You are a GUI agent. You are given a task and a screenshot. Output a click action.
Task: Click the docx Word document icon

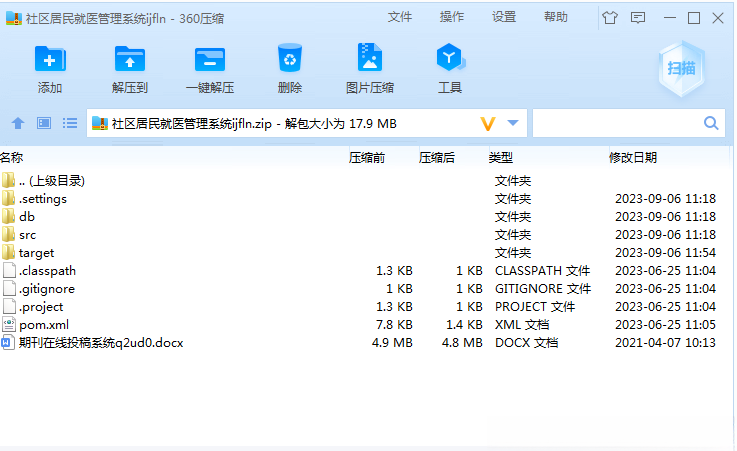(8, 342)
